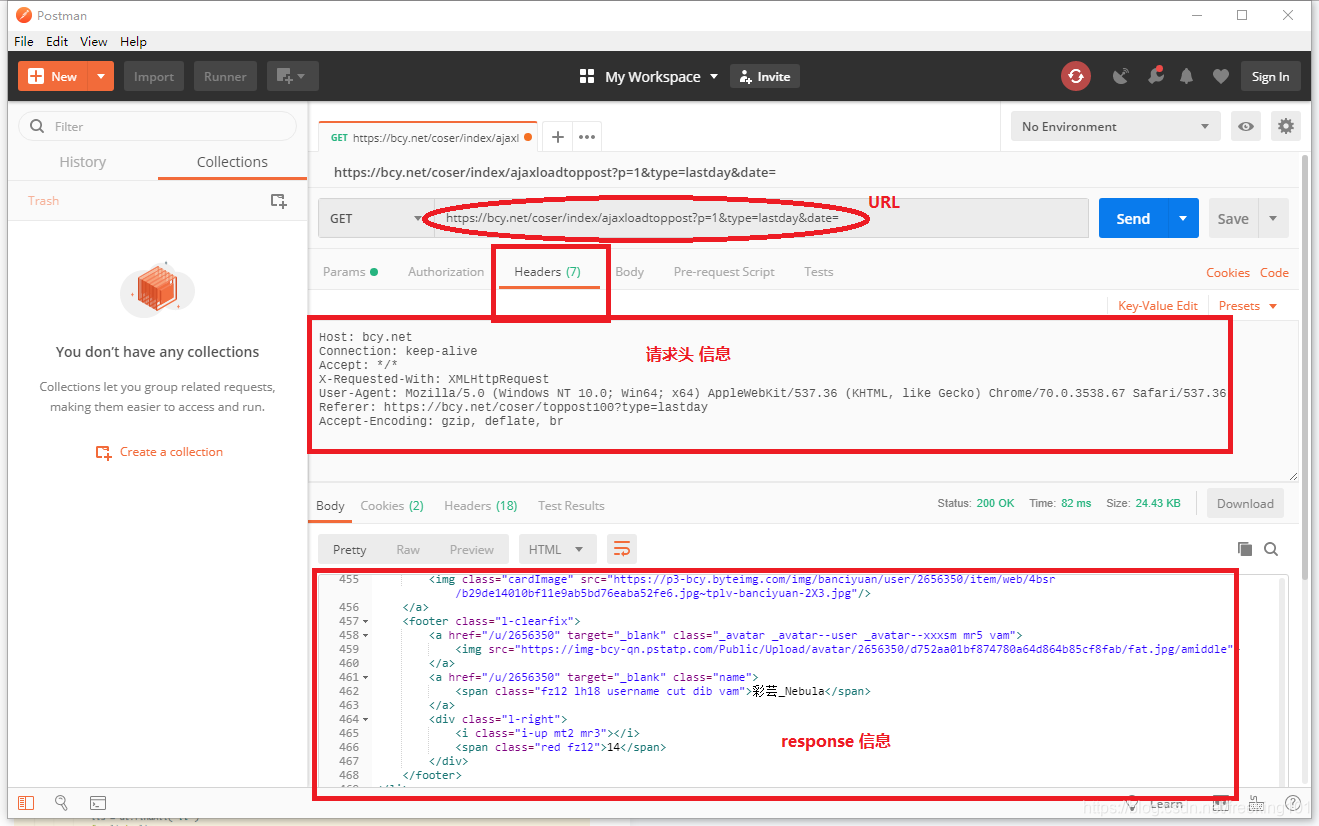This screenshot has width=1319, height=826.
Task: Open the Pre-request Script tab
Action: pyautogui.click(x=724, y=272)
